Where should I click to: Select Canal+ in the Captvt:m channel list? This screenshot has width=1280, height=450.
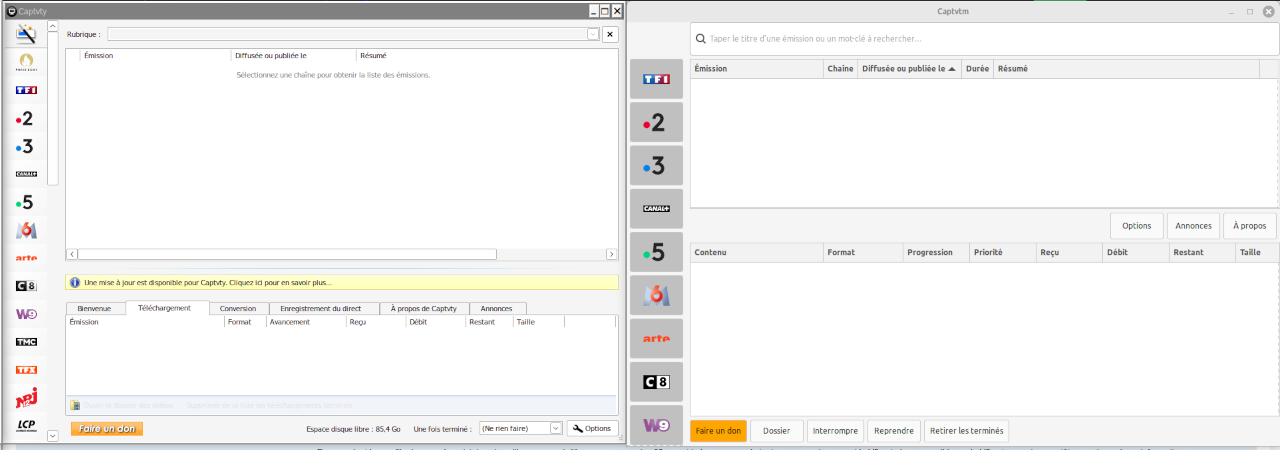656,208
